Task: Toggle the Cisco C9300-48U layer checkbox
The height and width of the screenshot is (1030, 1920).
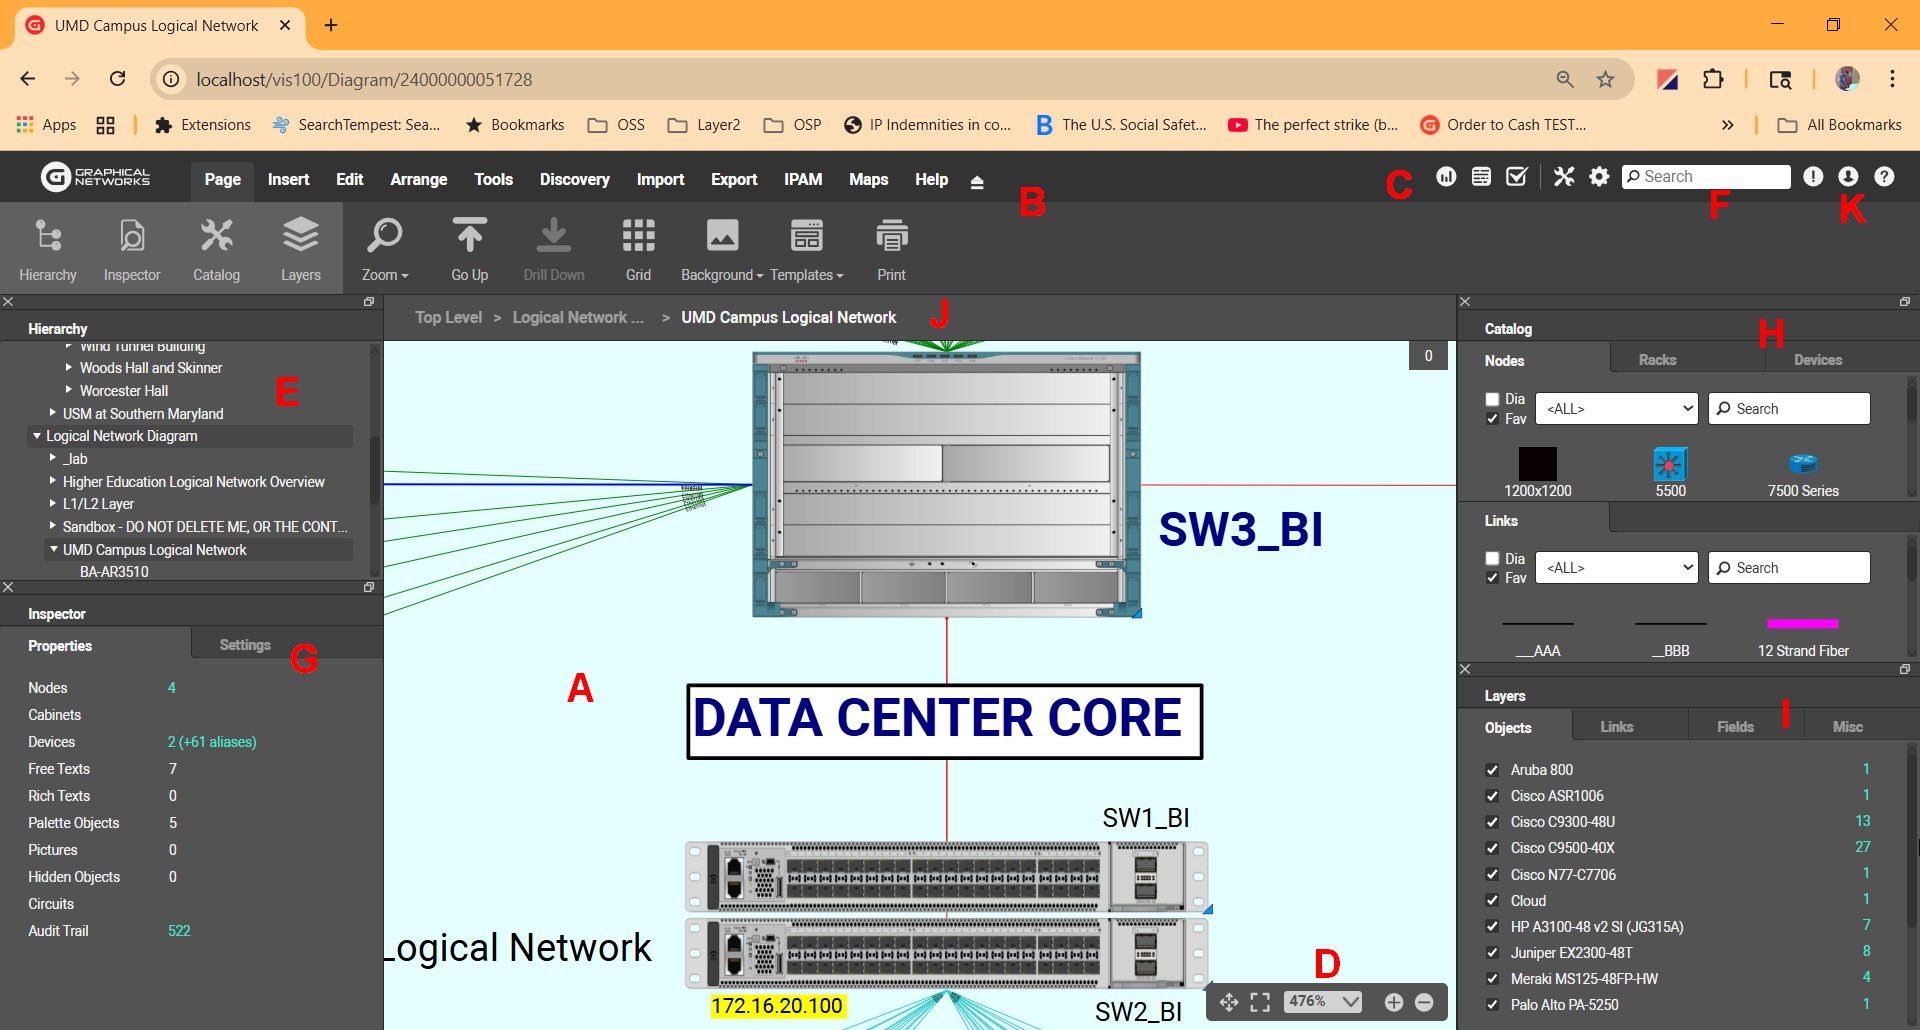Action: (1492, 822)
